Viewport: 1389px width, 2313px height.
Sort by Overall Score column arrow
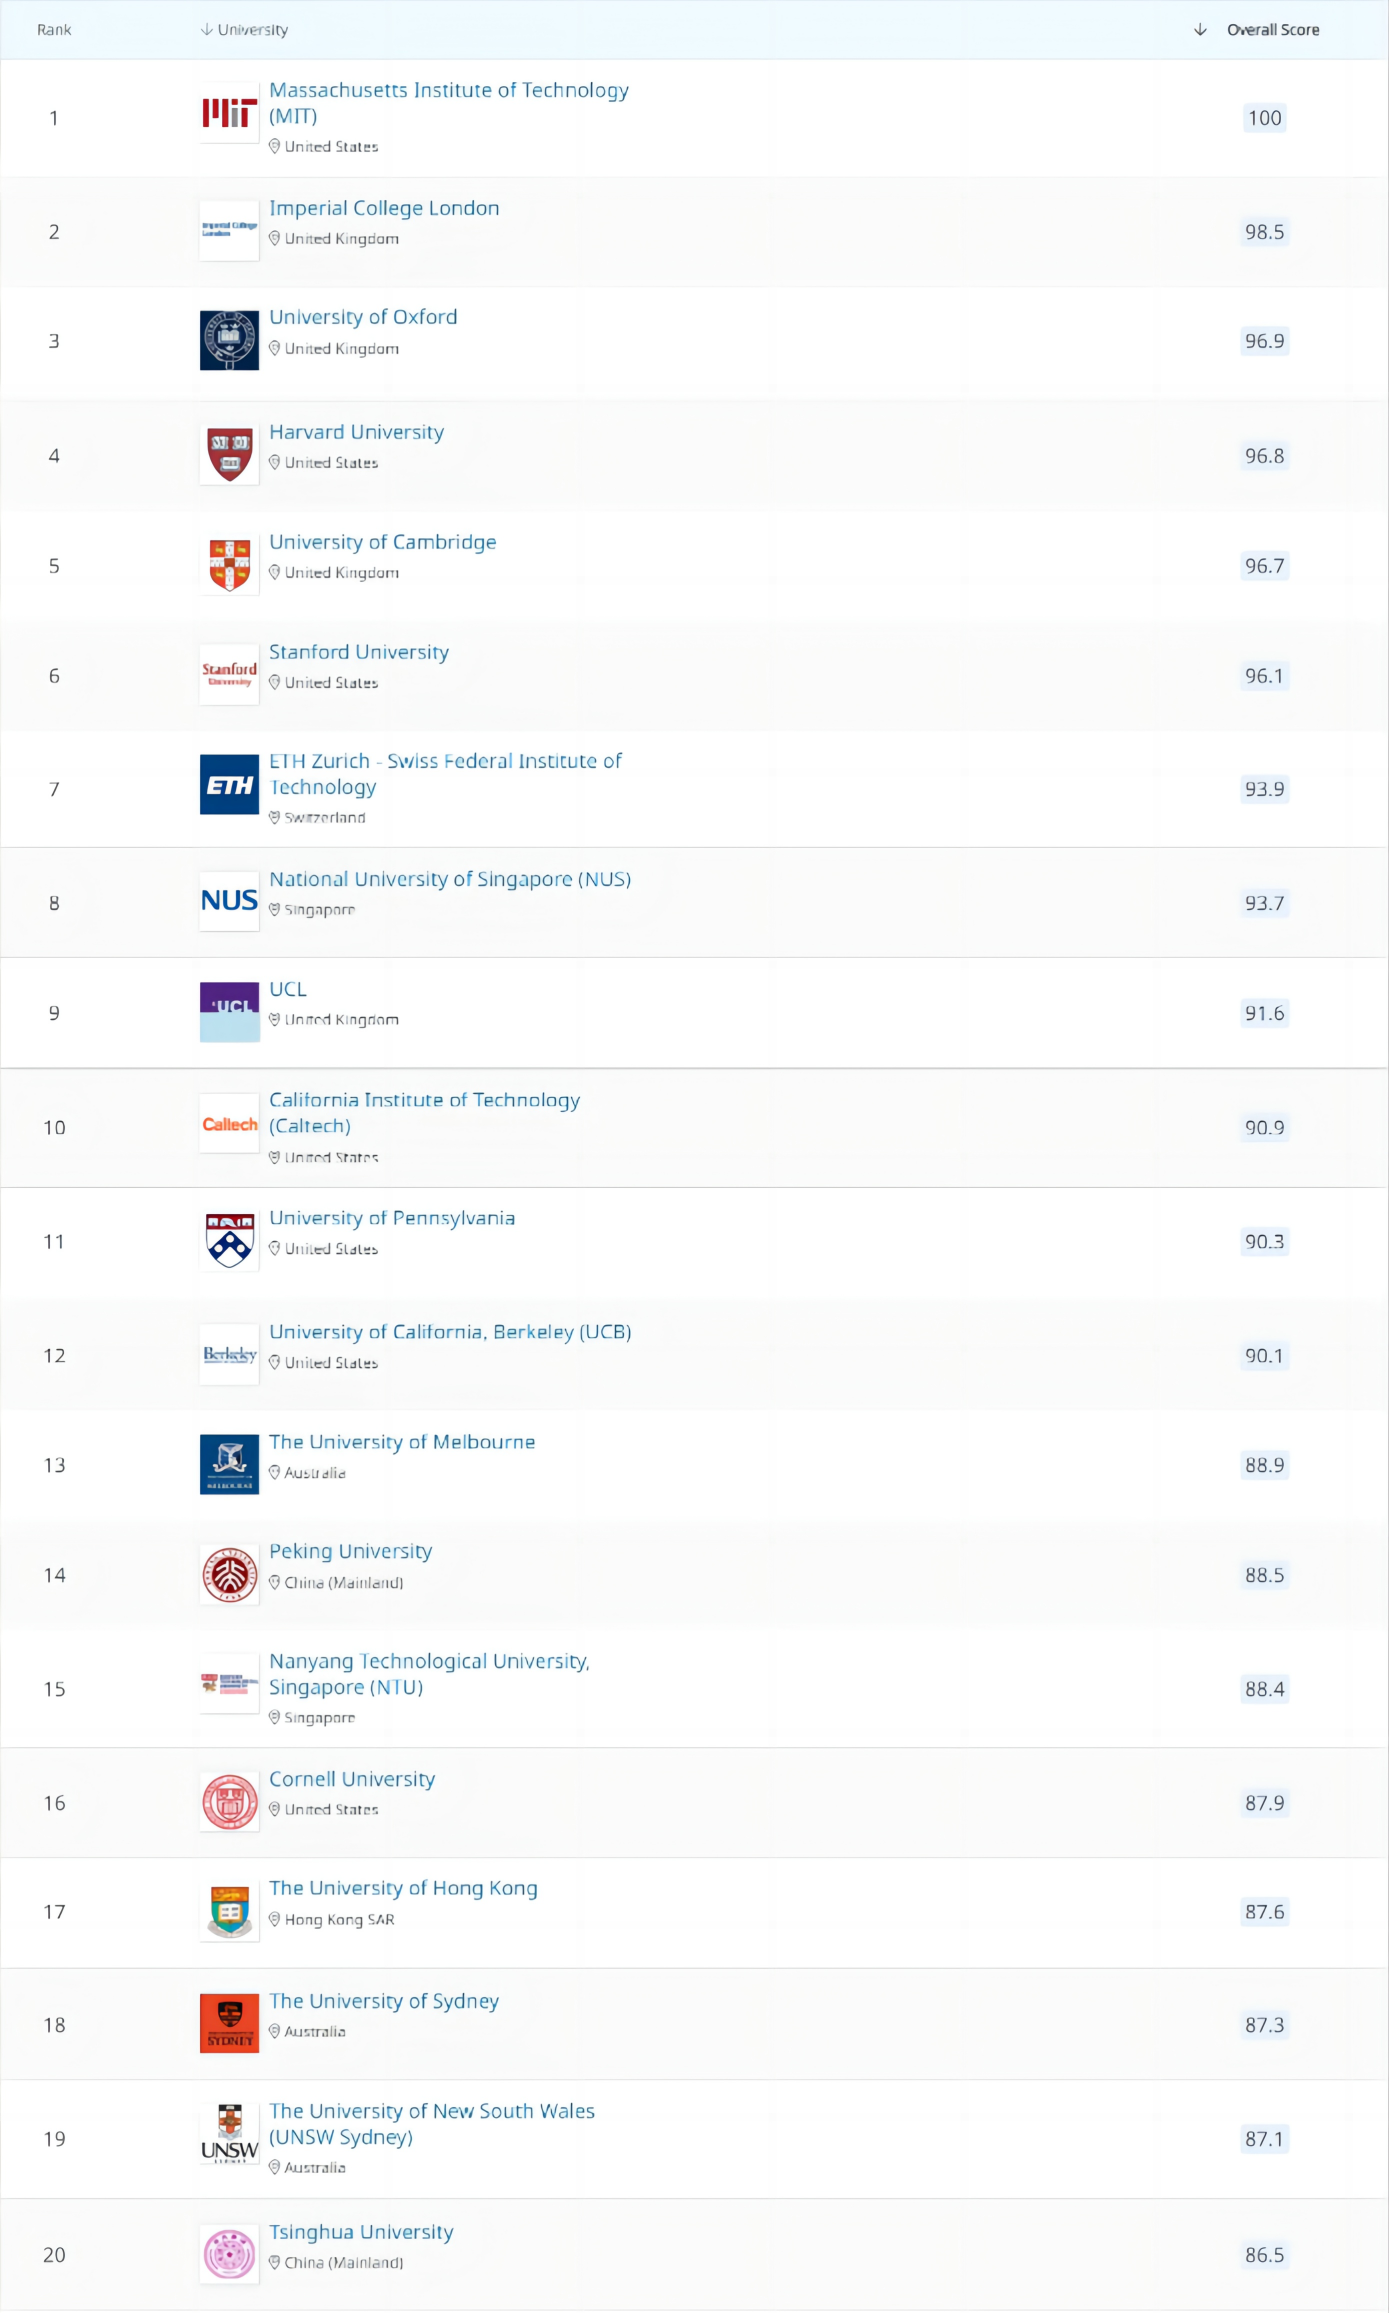pos(1200,30)
